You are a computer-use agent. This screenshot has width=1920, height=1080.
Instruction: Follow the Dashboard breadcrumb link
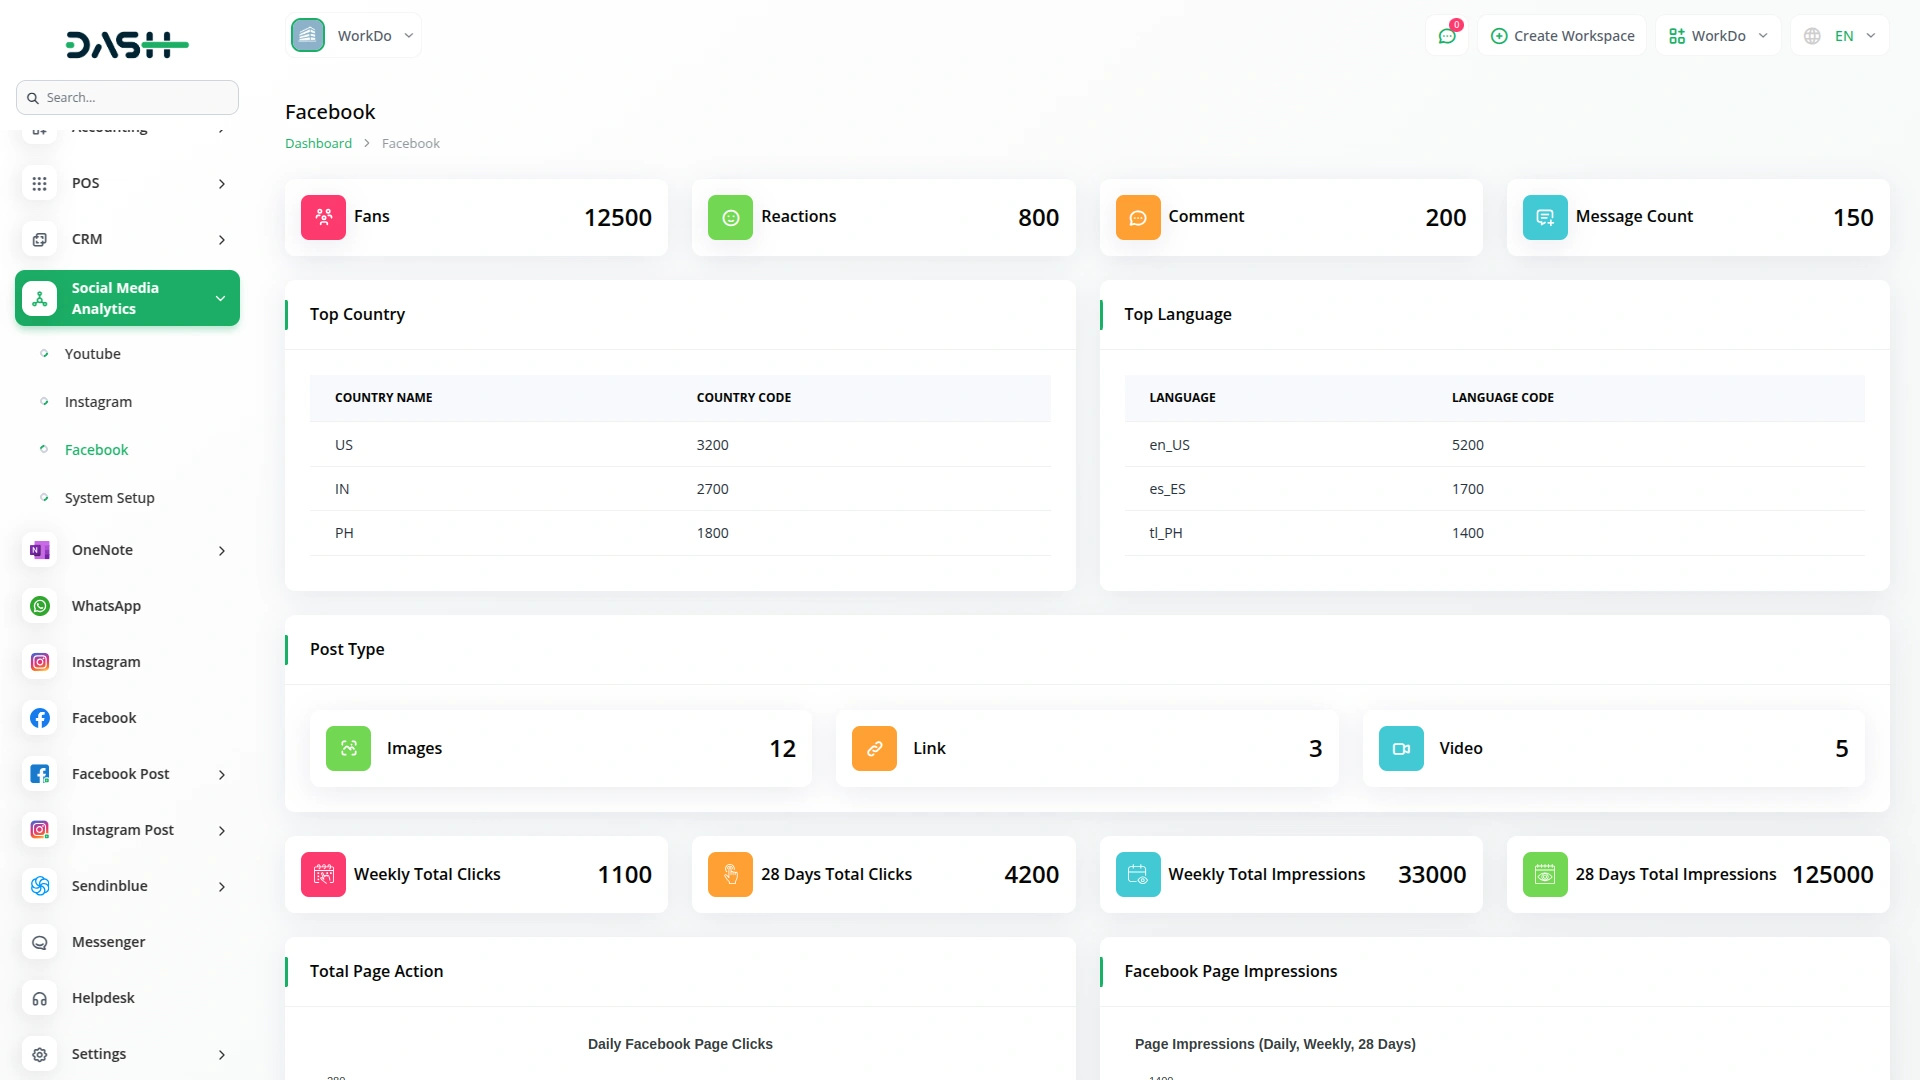pos(318,142)
